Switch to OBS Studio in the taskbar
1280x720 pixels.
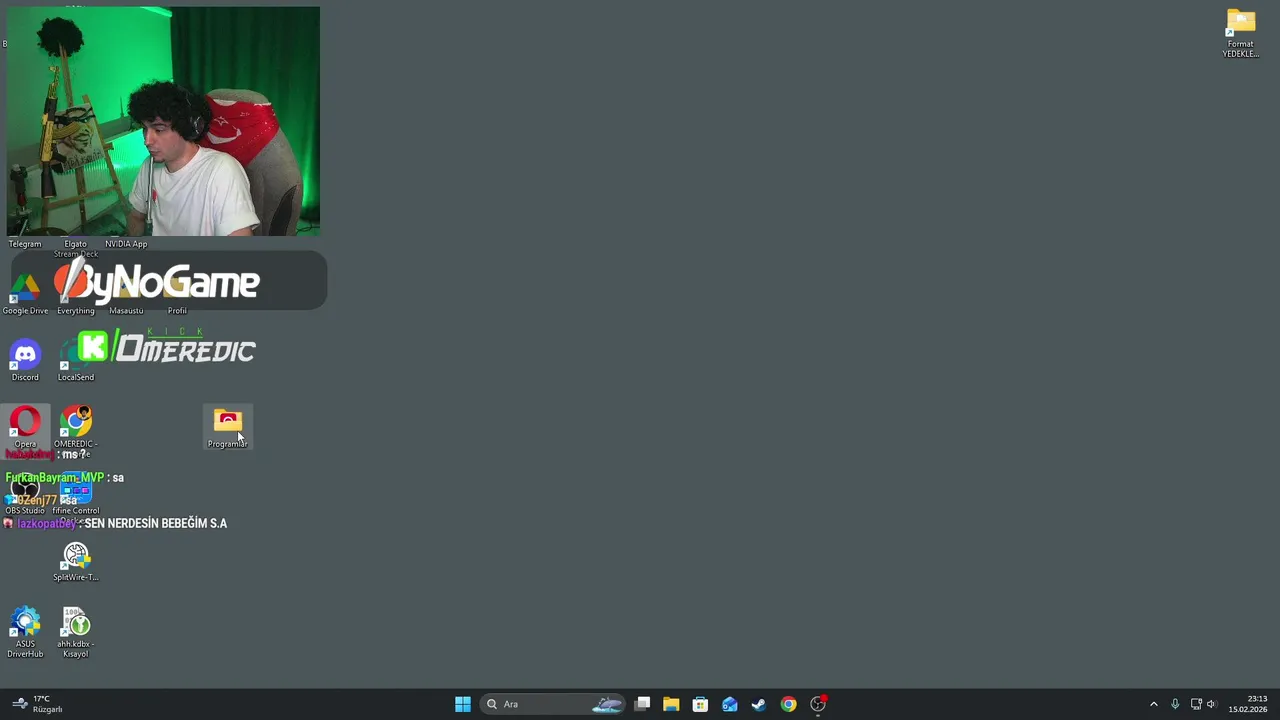click(818, 704)
